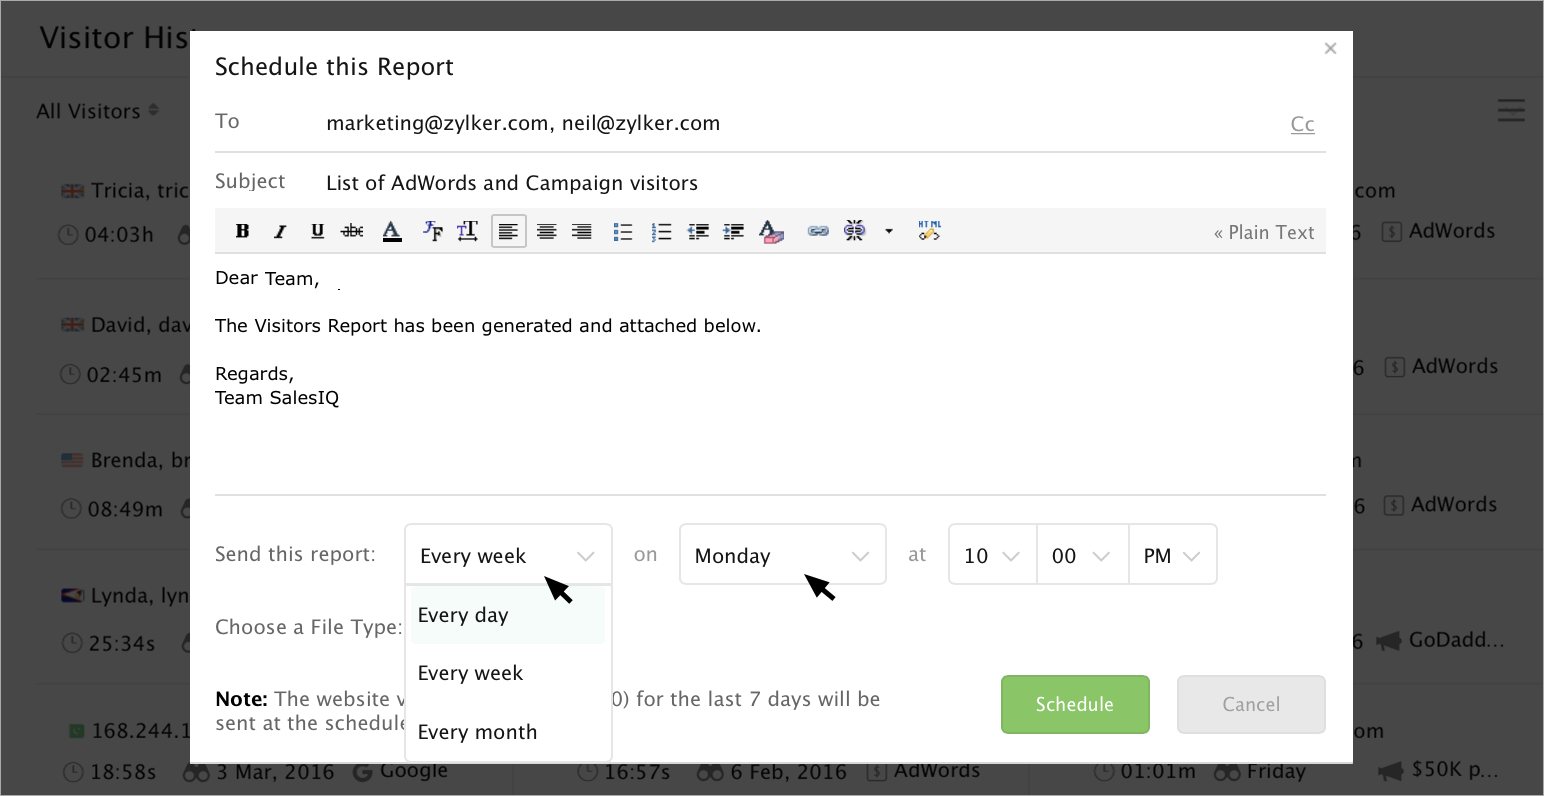Add Cc recipients via the Cc link

[x=1302, y=124]
